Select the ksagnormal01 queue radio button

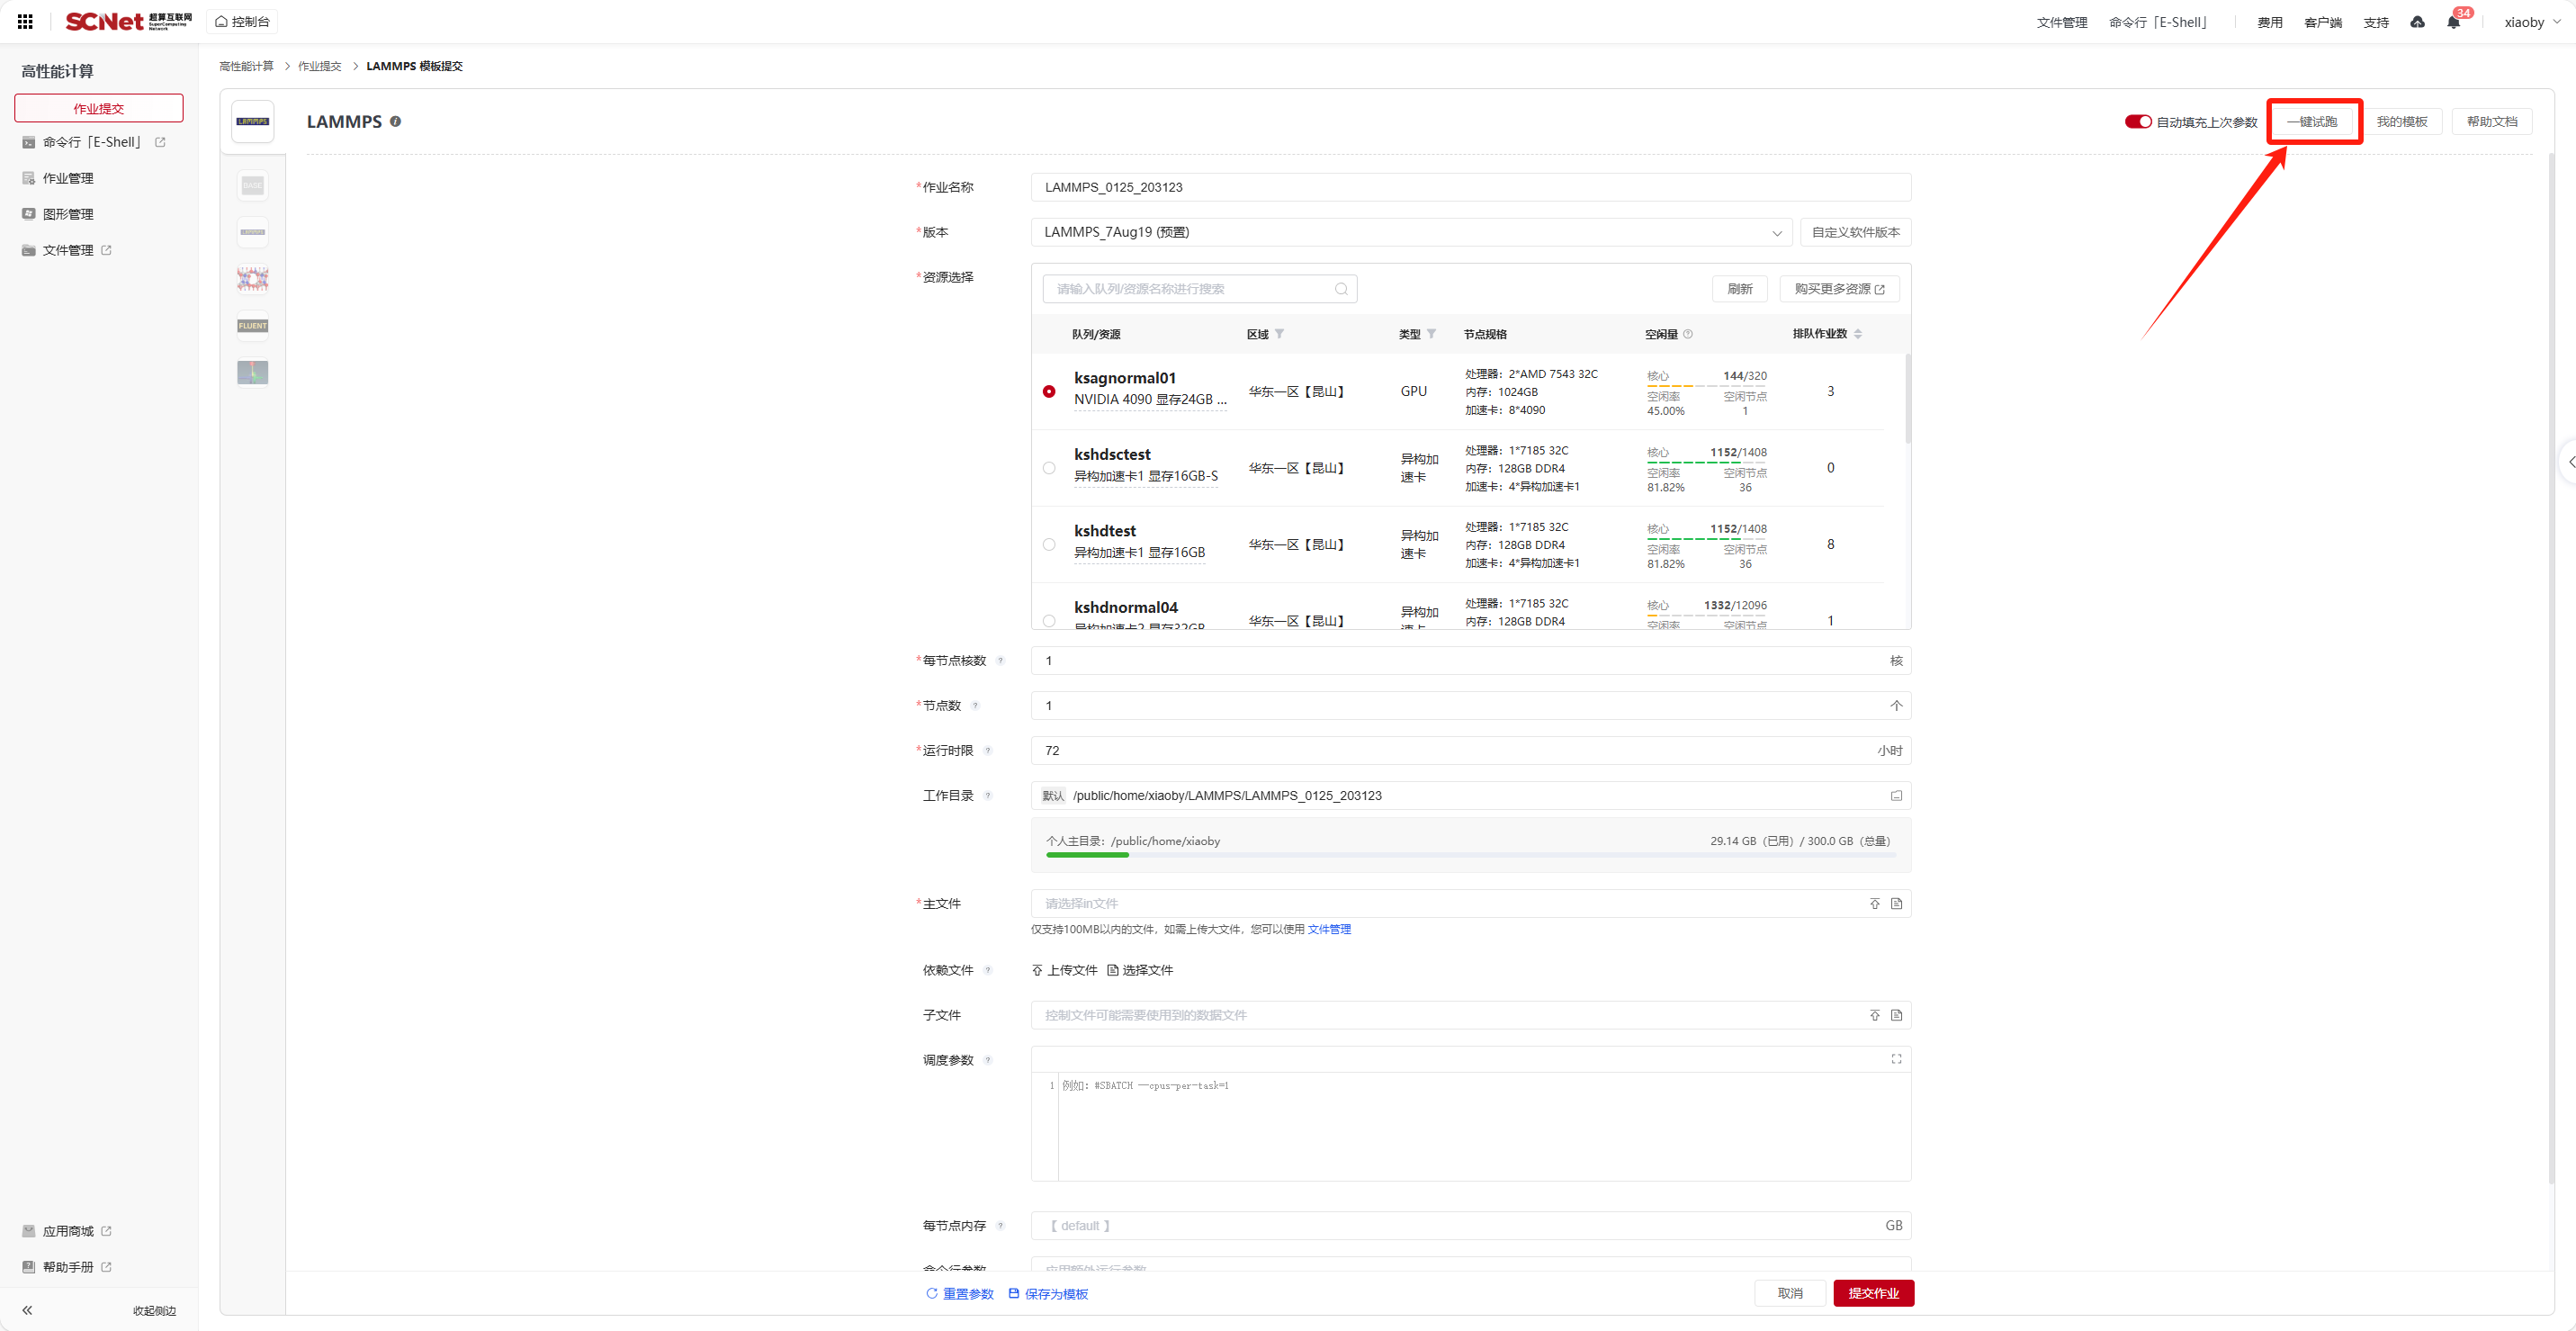(1049, 392)
